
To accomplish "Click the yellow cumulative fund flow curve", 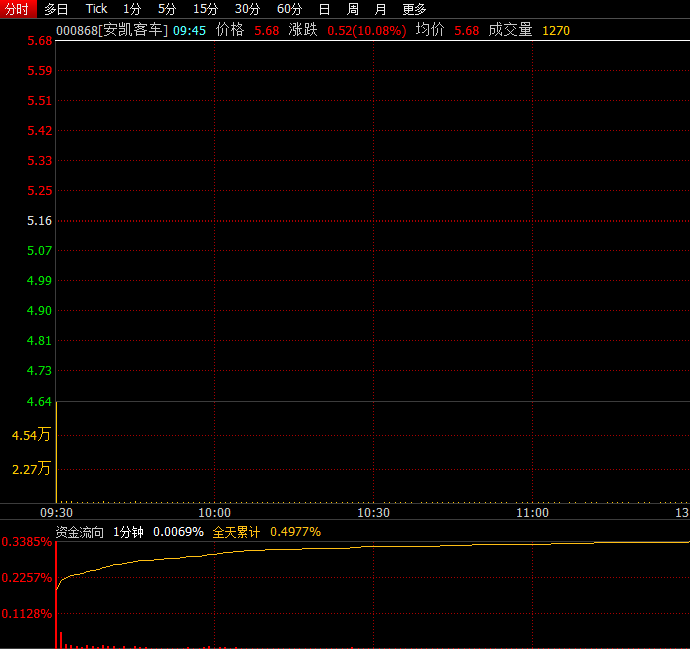I will coord(373,546).
